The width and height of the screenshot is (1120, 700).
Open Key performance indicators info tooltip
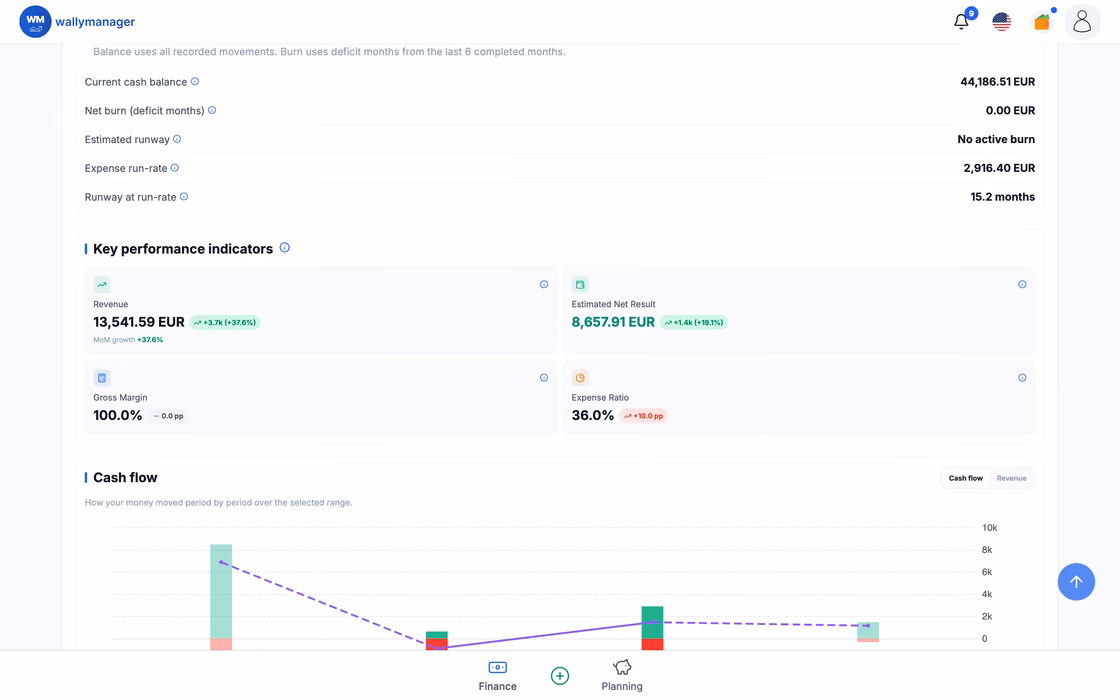coord(285,247)
